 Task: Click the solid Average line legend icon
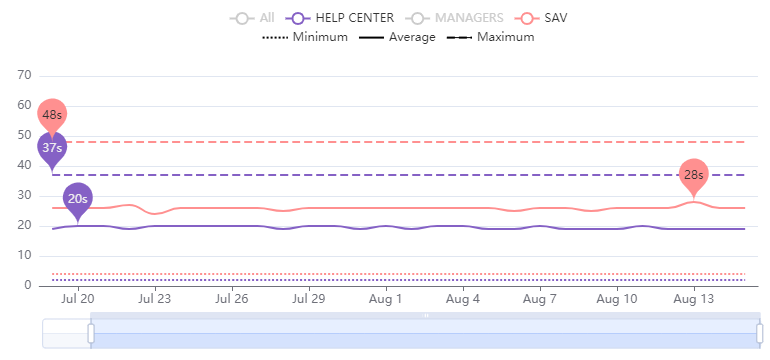click(371, 37)
